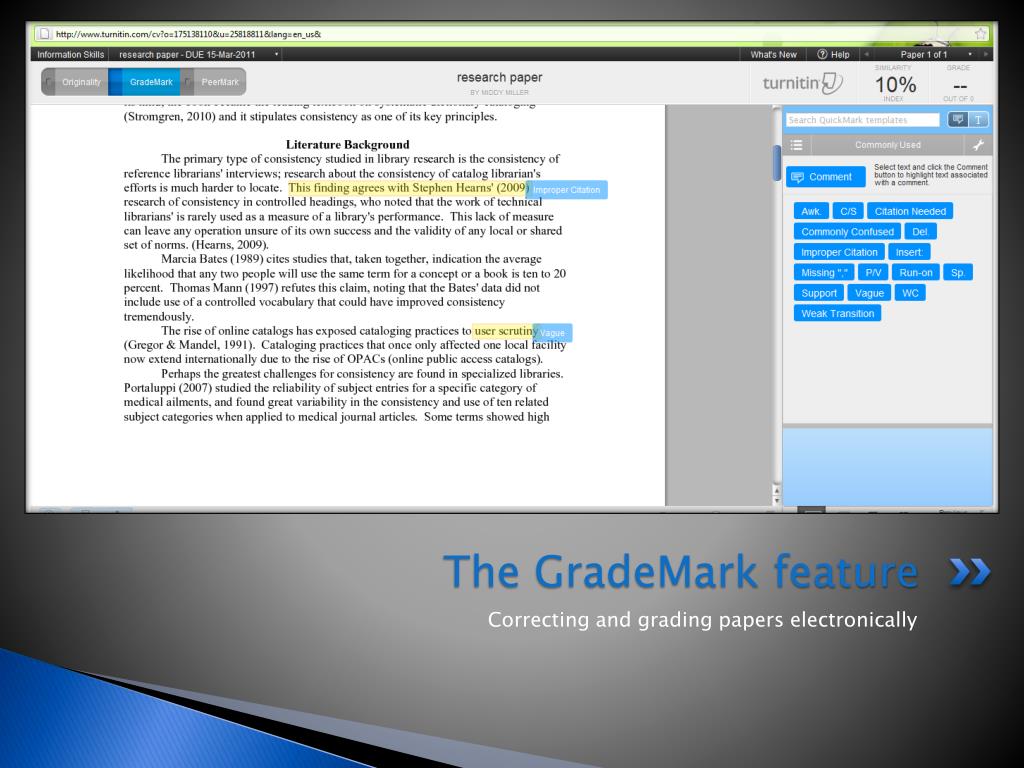Screen dimensions: 1024x768
Task: Switch to the PeerMark view
Action: pyautogui.click(x=214, y=82)
